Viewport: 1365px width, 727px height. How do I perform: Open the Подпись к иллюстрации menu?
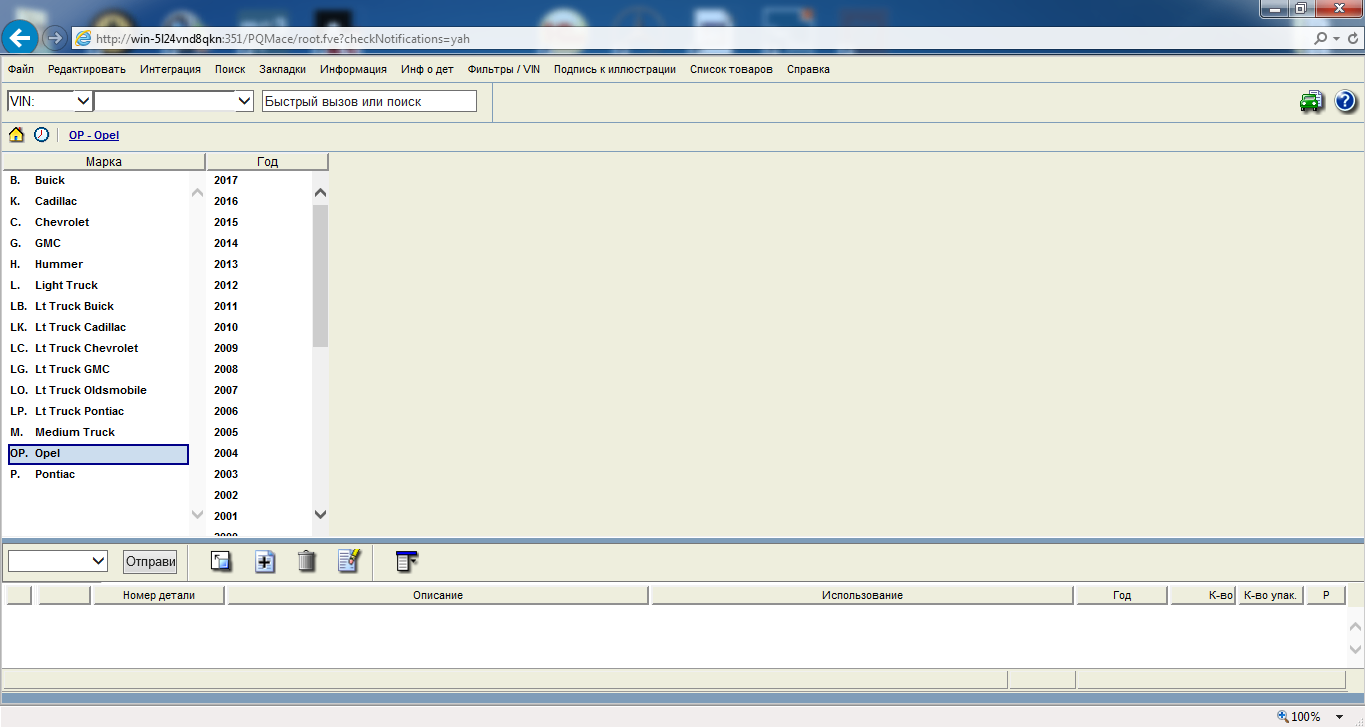point(615,69)
